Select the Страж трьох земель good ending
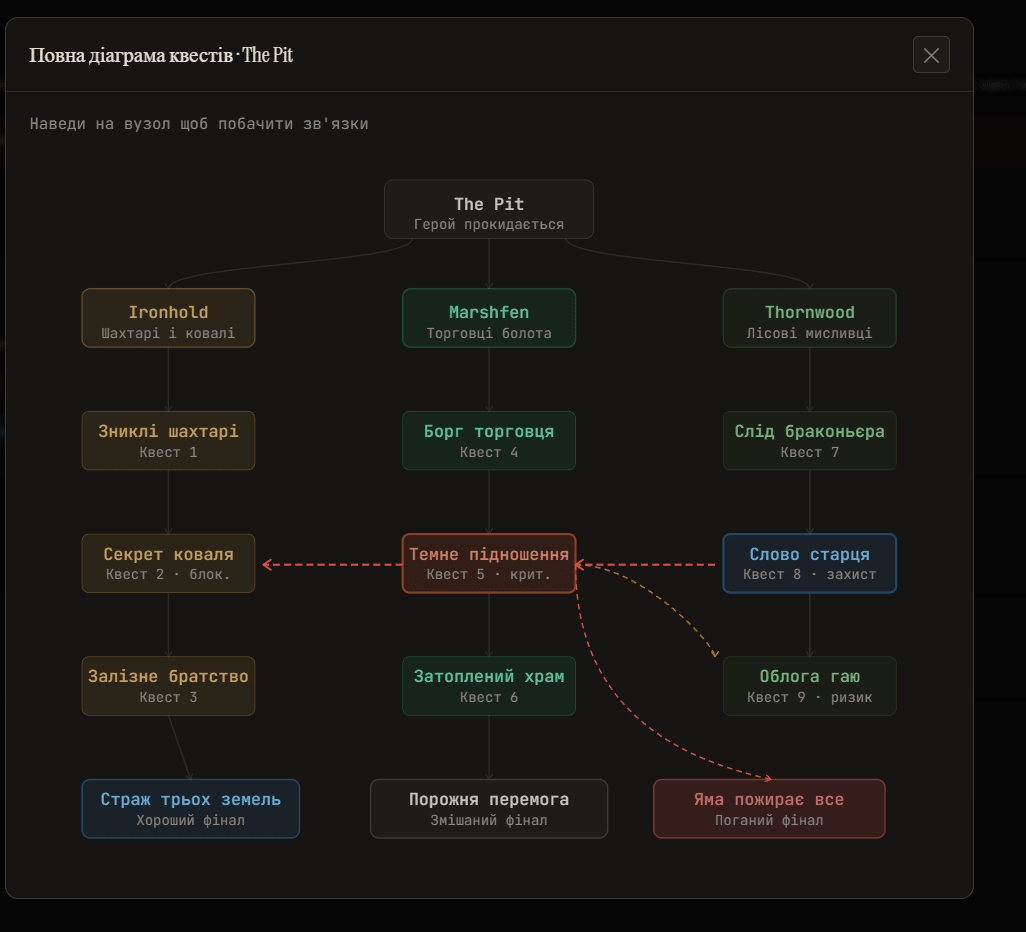 pyautogui.click(x=190, y=809)
